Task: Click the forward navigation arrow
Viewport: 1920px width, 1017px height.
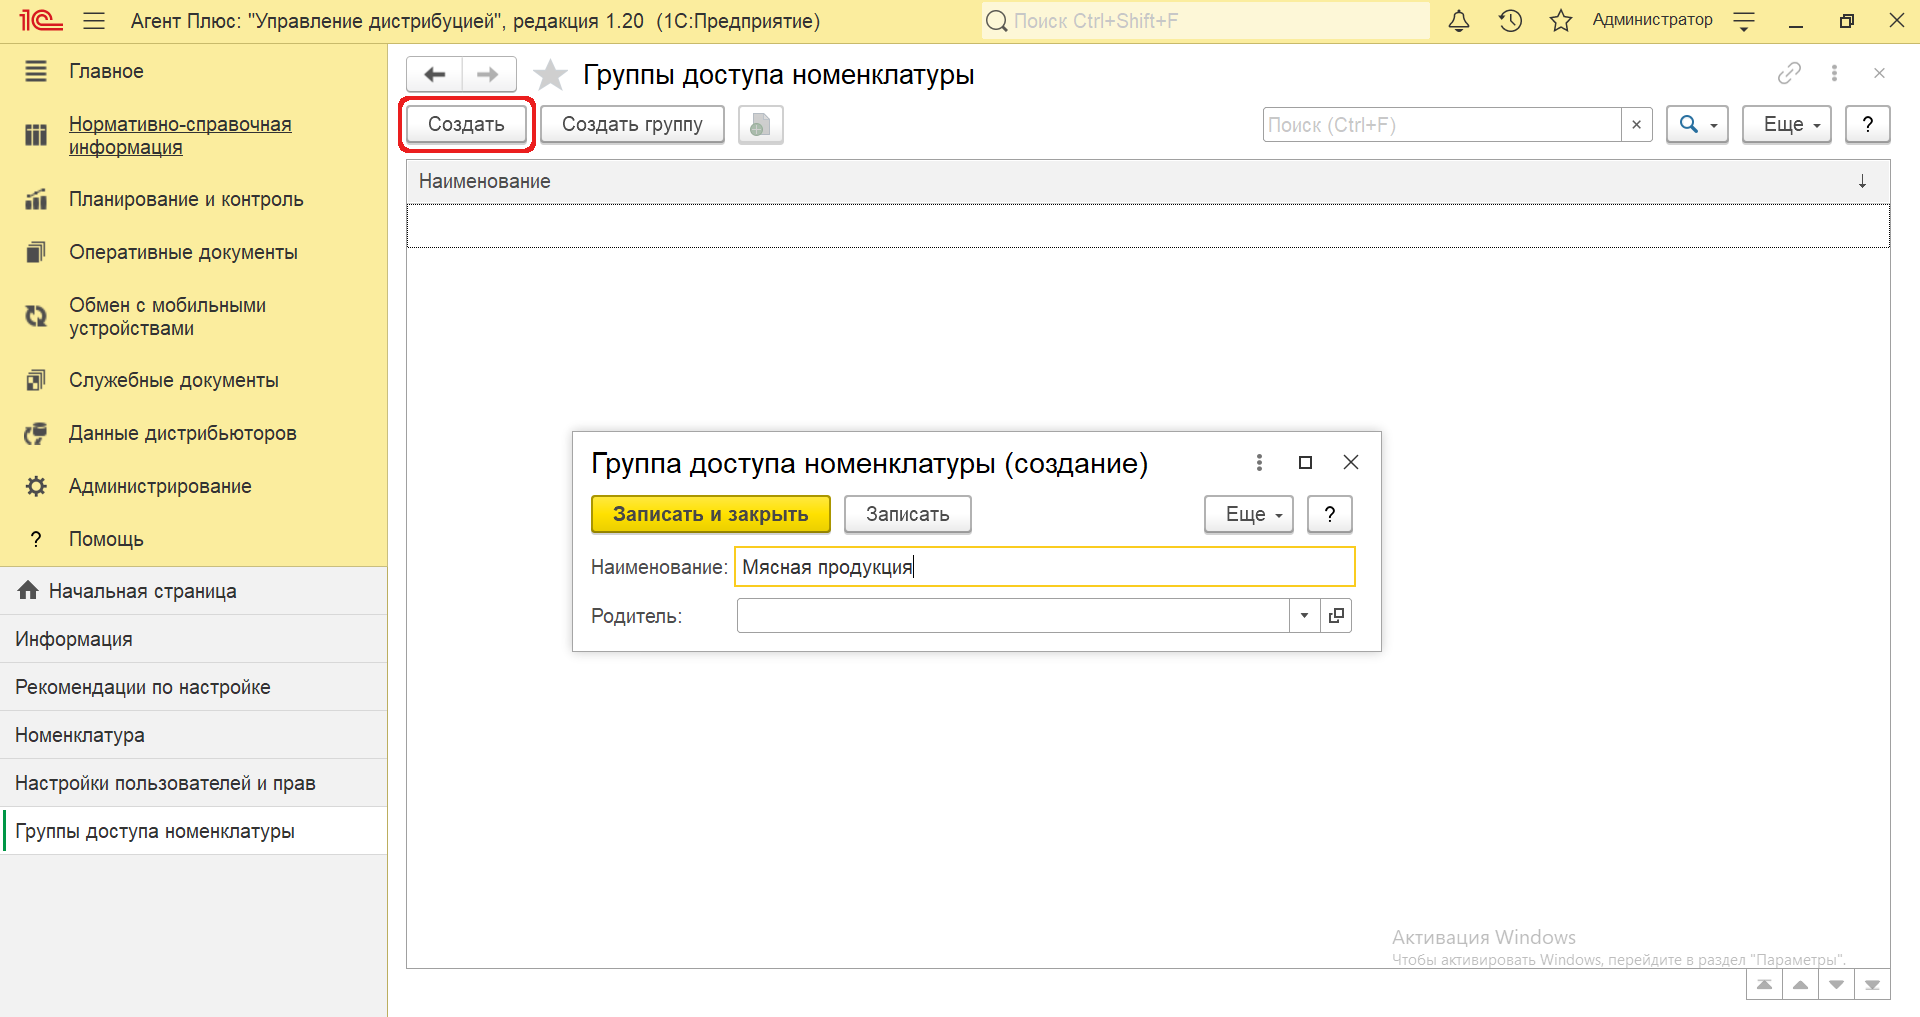Action: coord(488,75)
